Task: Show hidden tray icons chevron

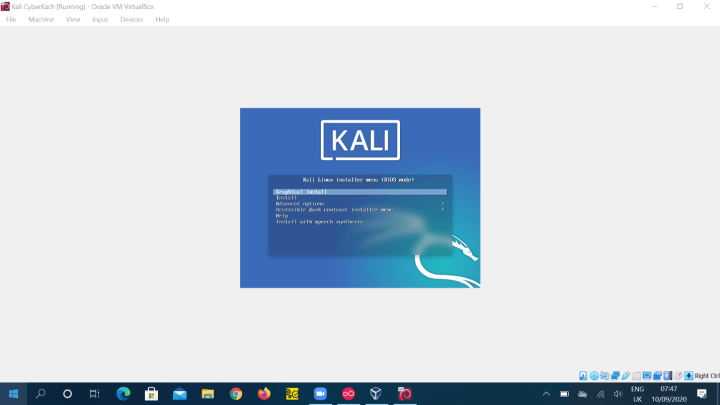Action: click(546, 394)
